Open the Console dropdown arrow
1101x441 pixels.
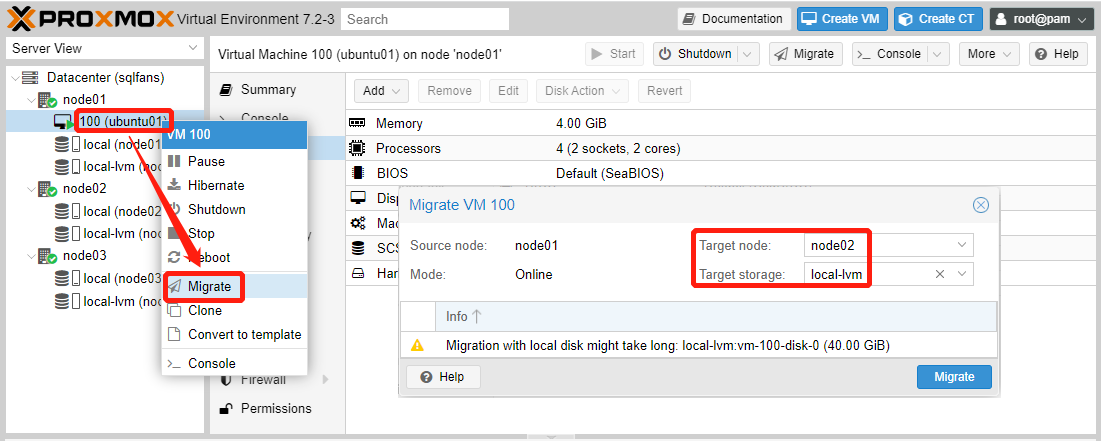937,54
